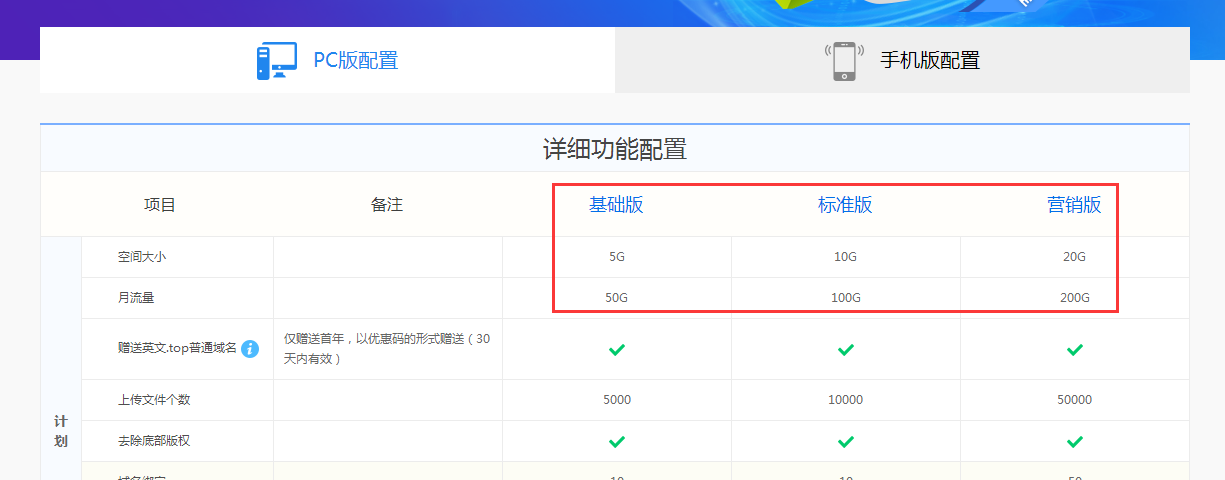
Task: Open the 标准版 plan link
Action: [x=845, y=205]
